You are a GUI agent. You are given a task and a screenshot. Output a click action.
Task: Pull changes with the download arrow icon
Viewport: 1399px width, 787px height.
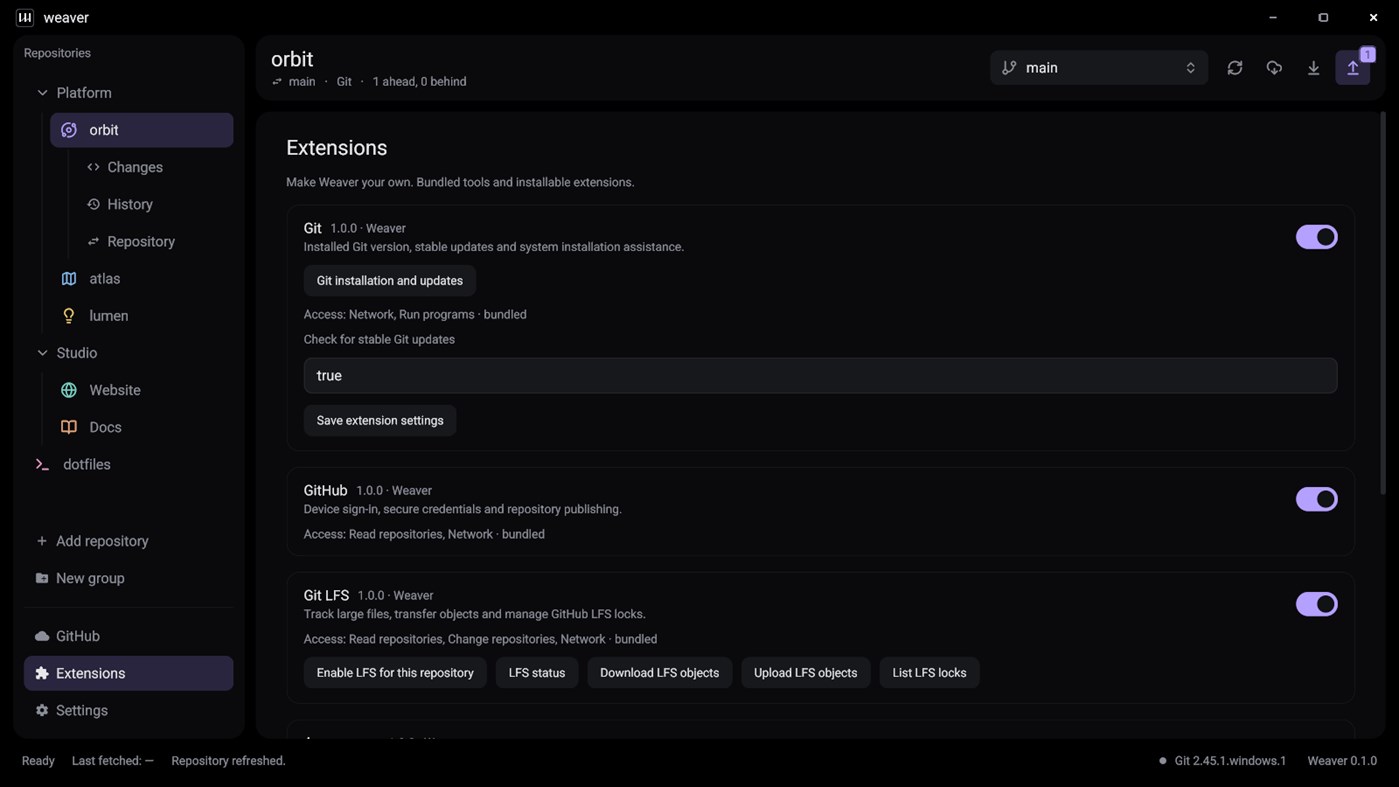pos(1313,68)
